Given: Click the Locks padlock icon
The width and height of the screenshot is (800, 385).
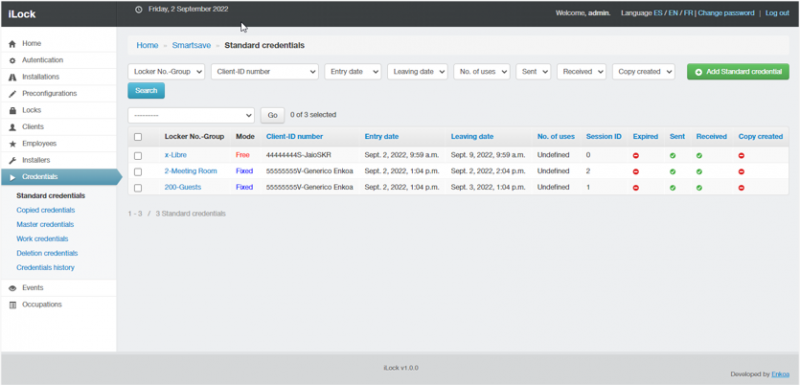Looking at the screenshot, I should (x=13, y=111).
